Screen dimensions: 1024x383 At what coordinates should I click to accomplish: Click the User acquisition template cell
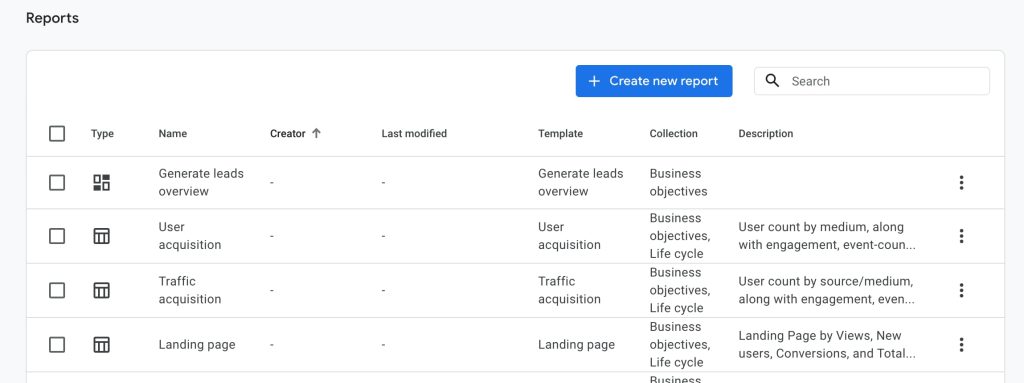click(569, 236)
